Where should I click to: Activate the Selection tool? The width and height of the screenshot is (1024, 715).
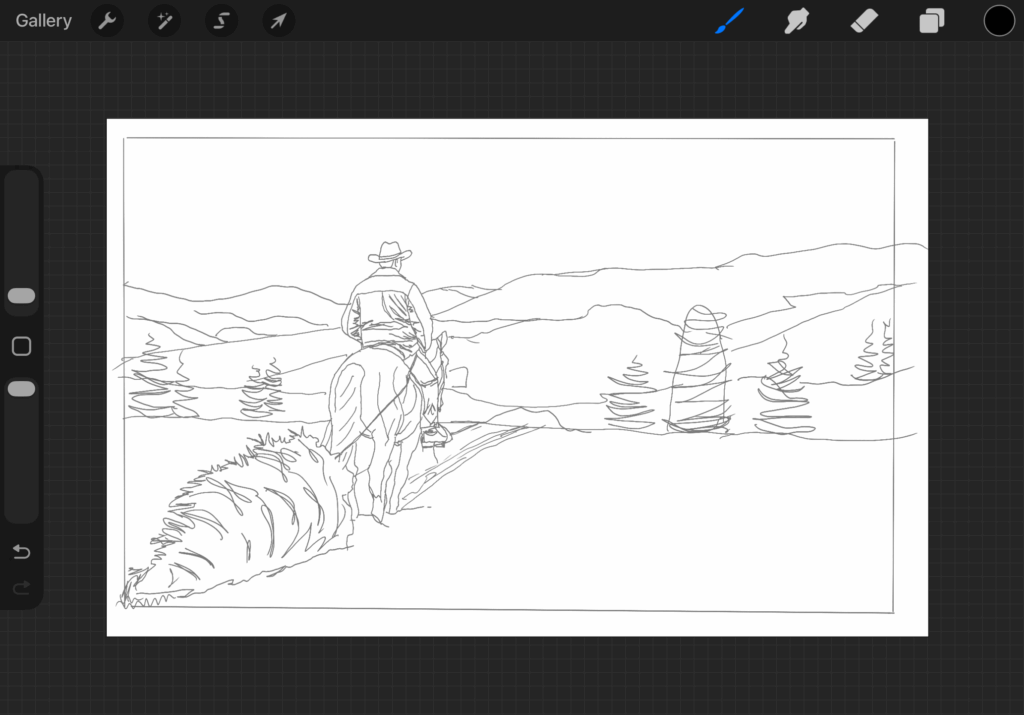click(x=221, y=21)
